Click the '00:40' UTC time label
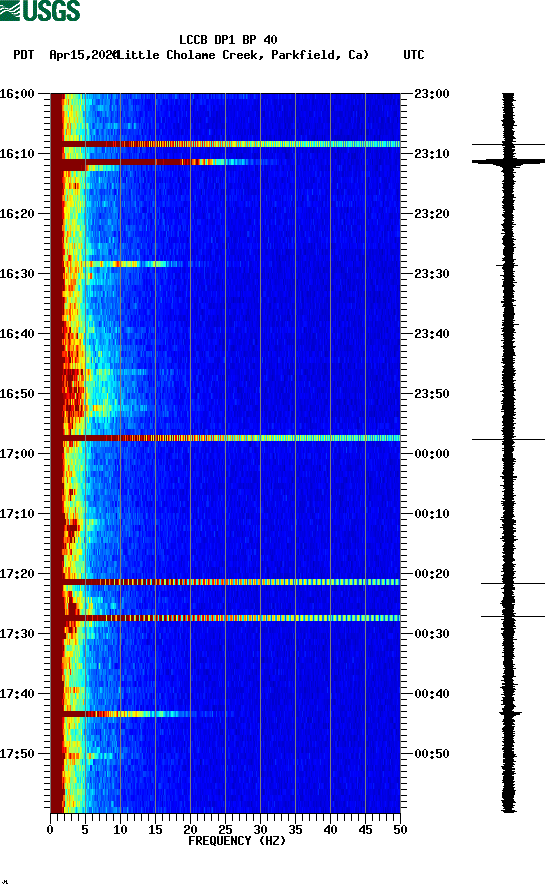The image size is (552, 893). click(x=432, y=694)
